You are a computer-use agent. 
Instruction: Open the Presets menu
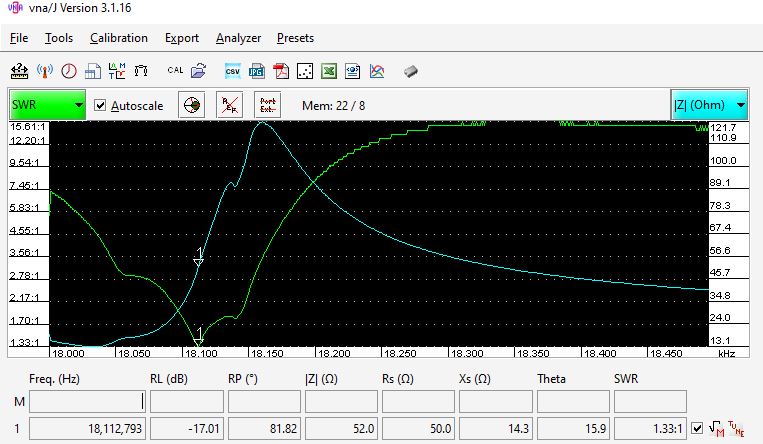(x=295, y=38)
